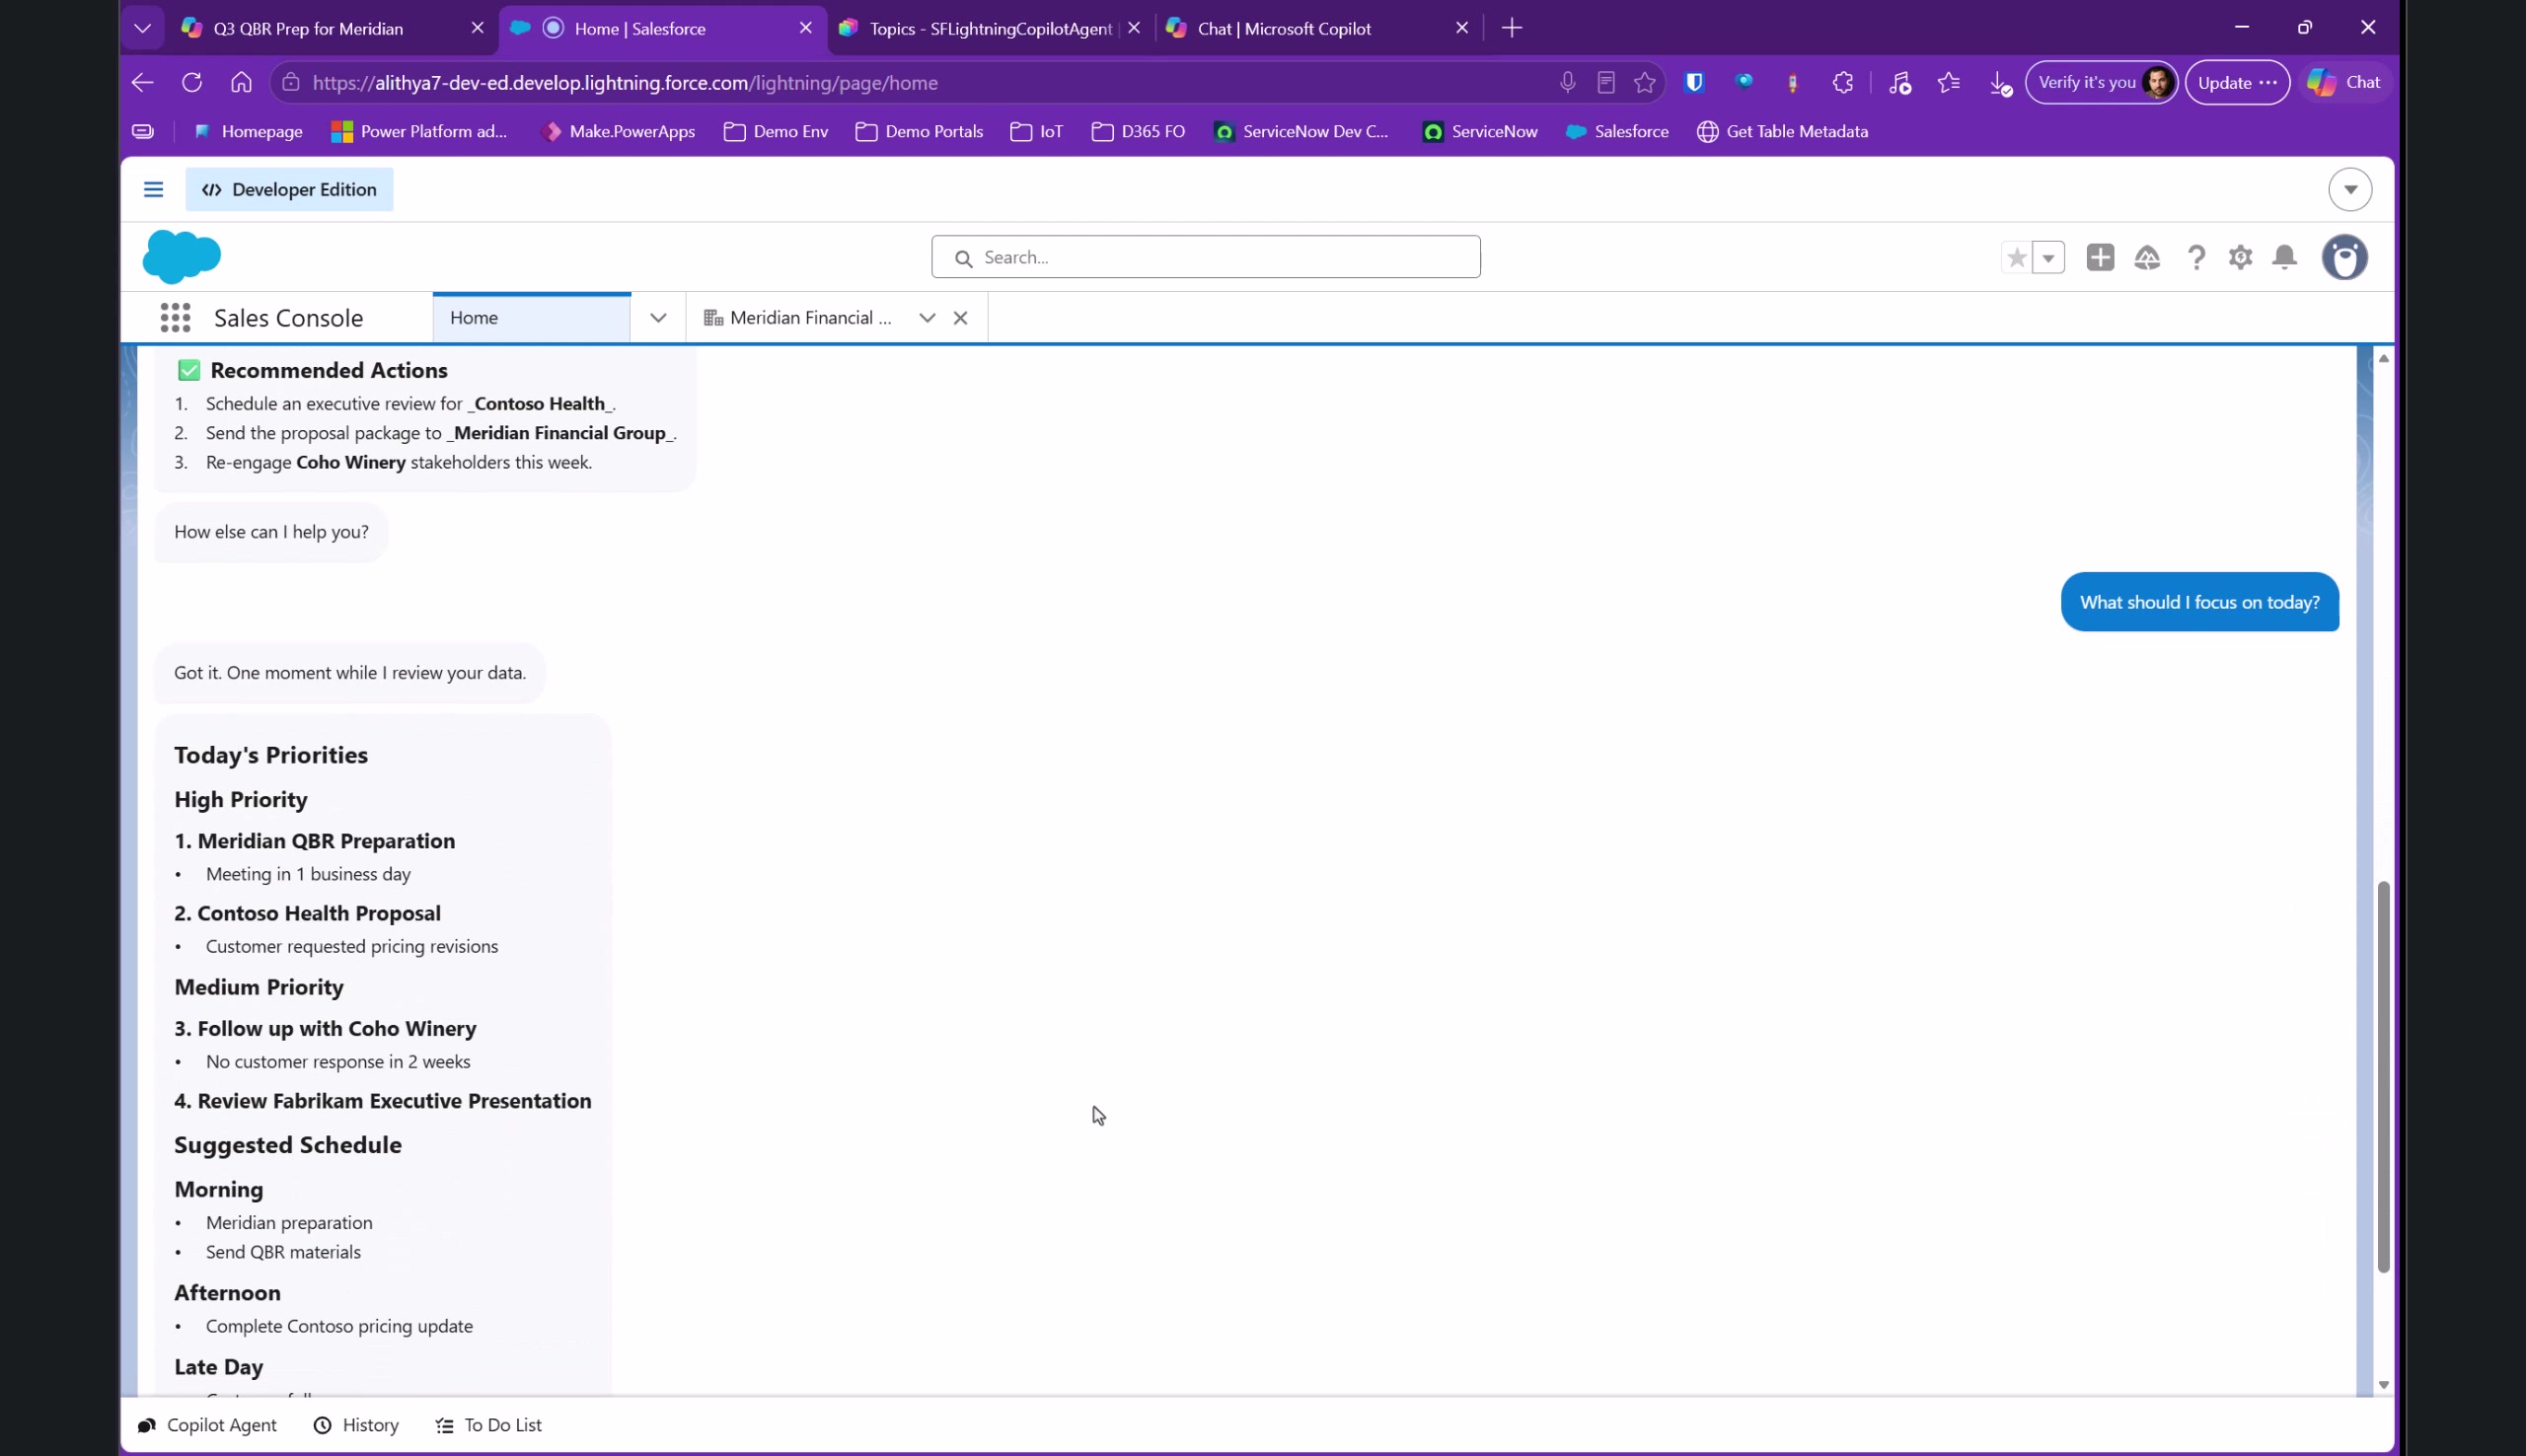Open the hamburger menu beside Developer Edition

click(153, 189)
